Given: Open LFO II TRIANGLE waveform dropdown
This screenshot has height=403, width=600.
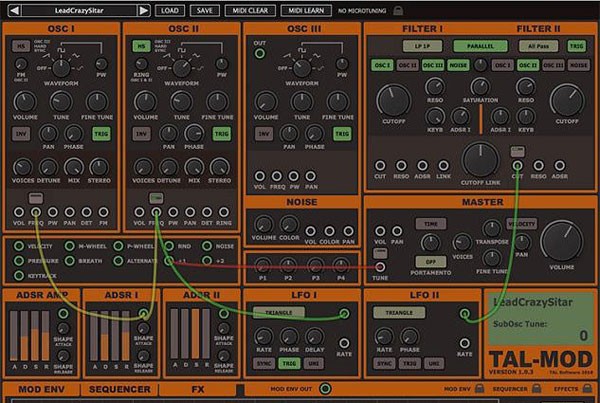Looking at the screenshot, I should [399, 313].
